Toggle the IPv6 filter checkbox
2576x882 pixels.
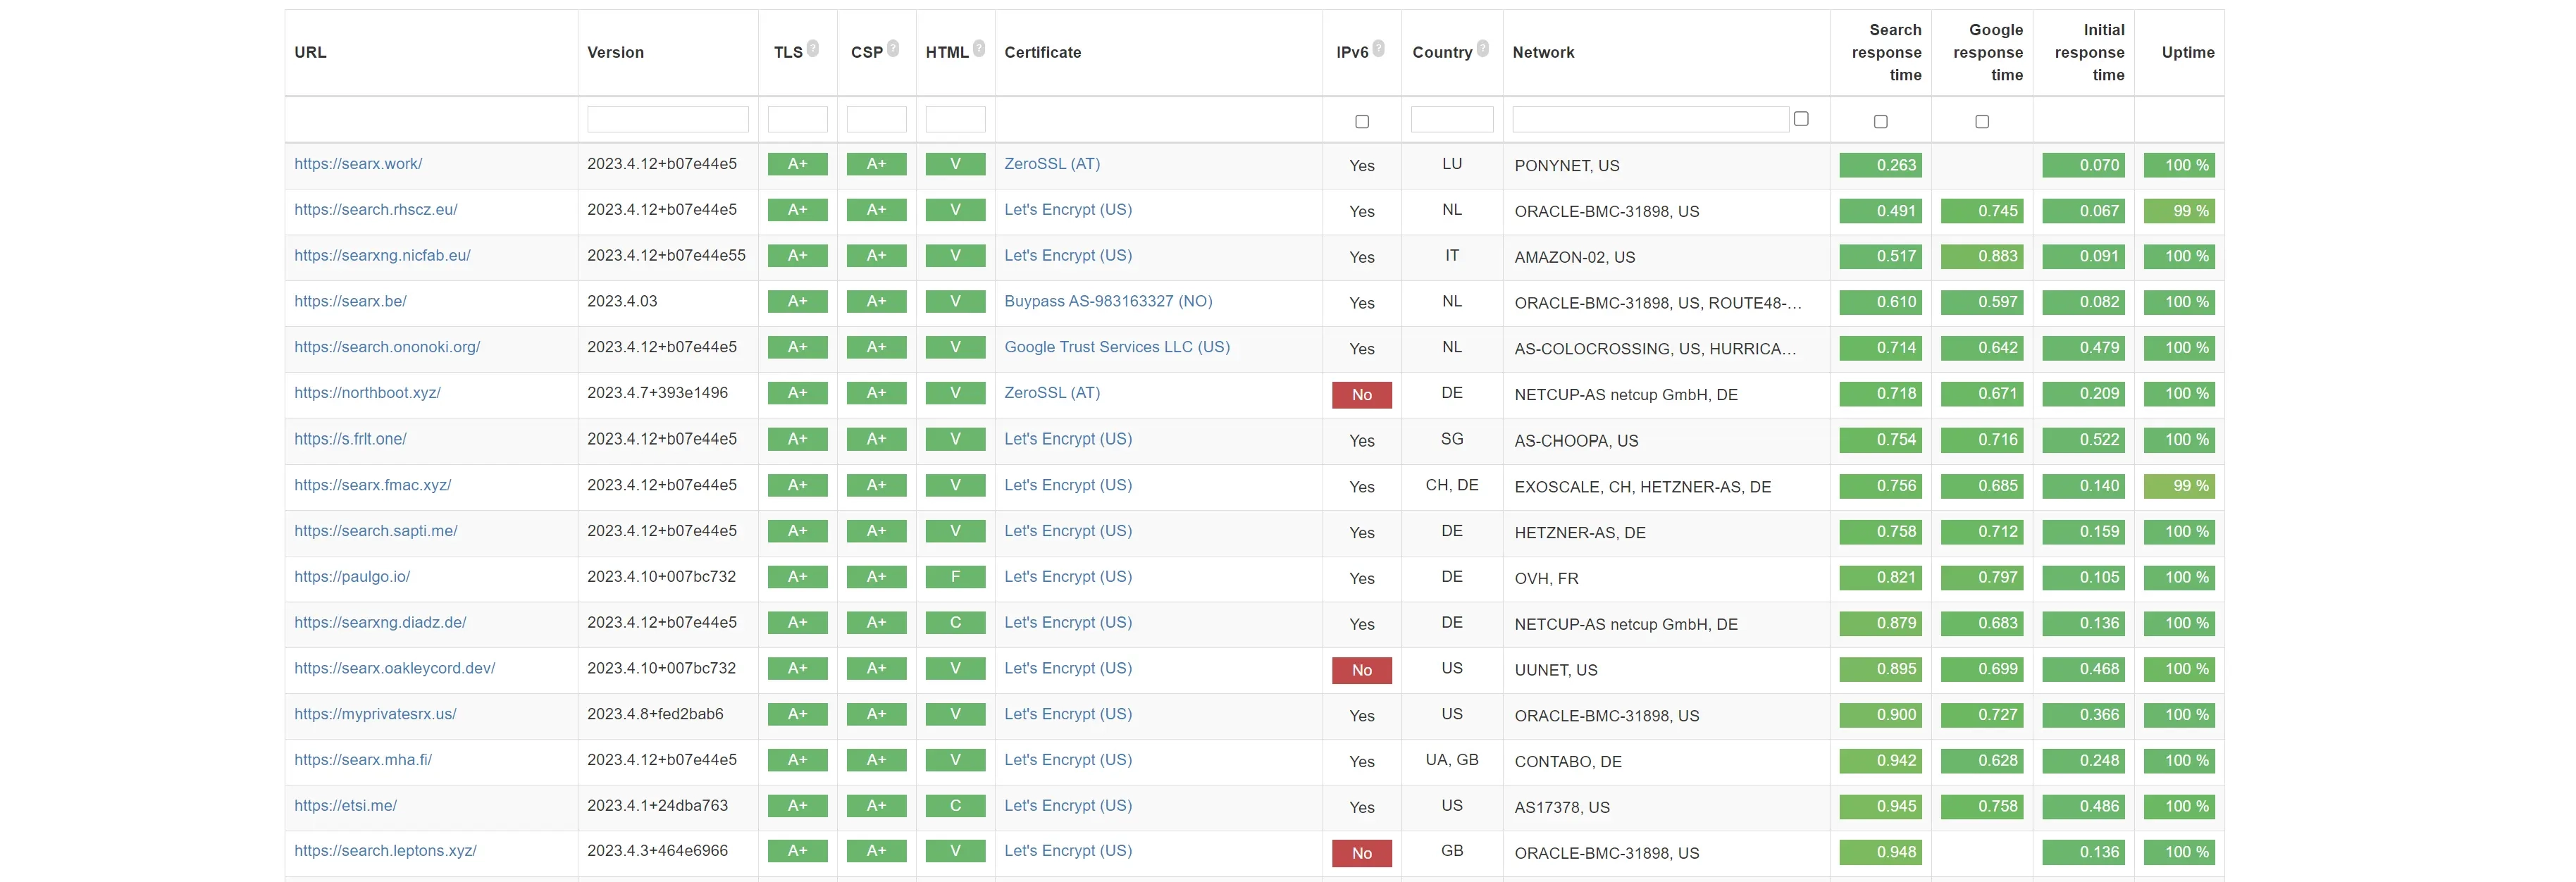click(1361, 122)
